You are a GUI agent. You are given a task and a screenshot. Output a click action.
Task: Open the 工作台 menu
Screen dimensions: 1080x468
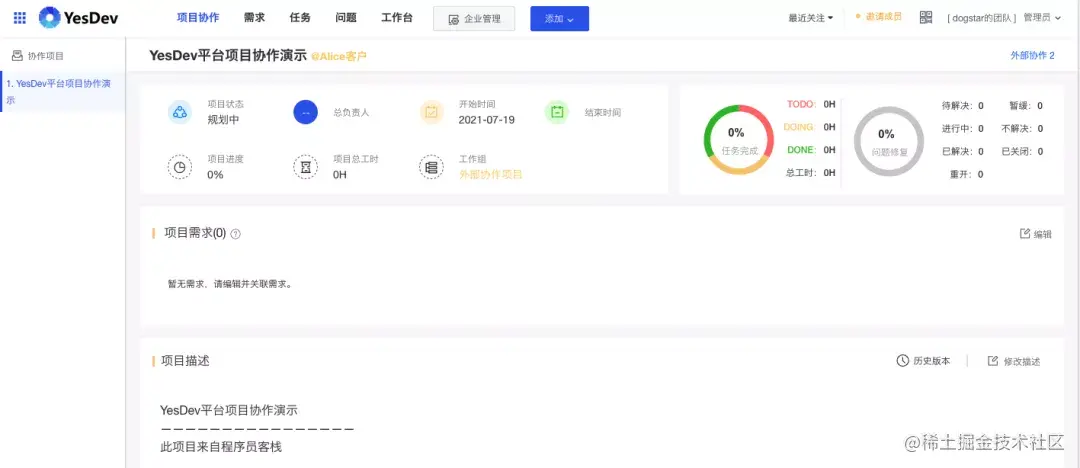[397, 18]
